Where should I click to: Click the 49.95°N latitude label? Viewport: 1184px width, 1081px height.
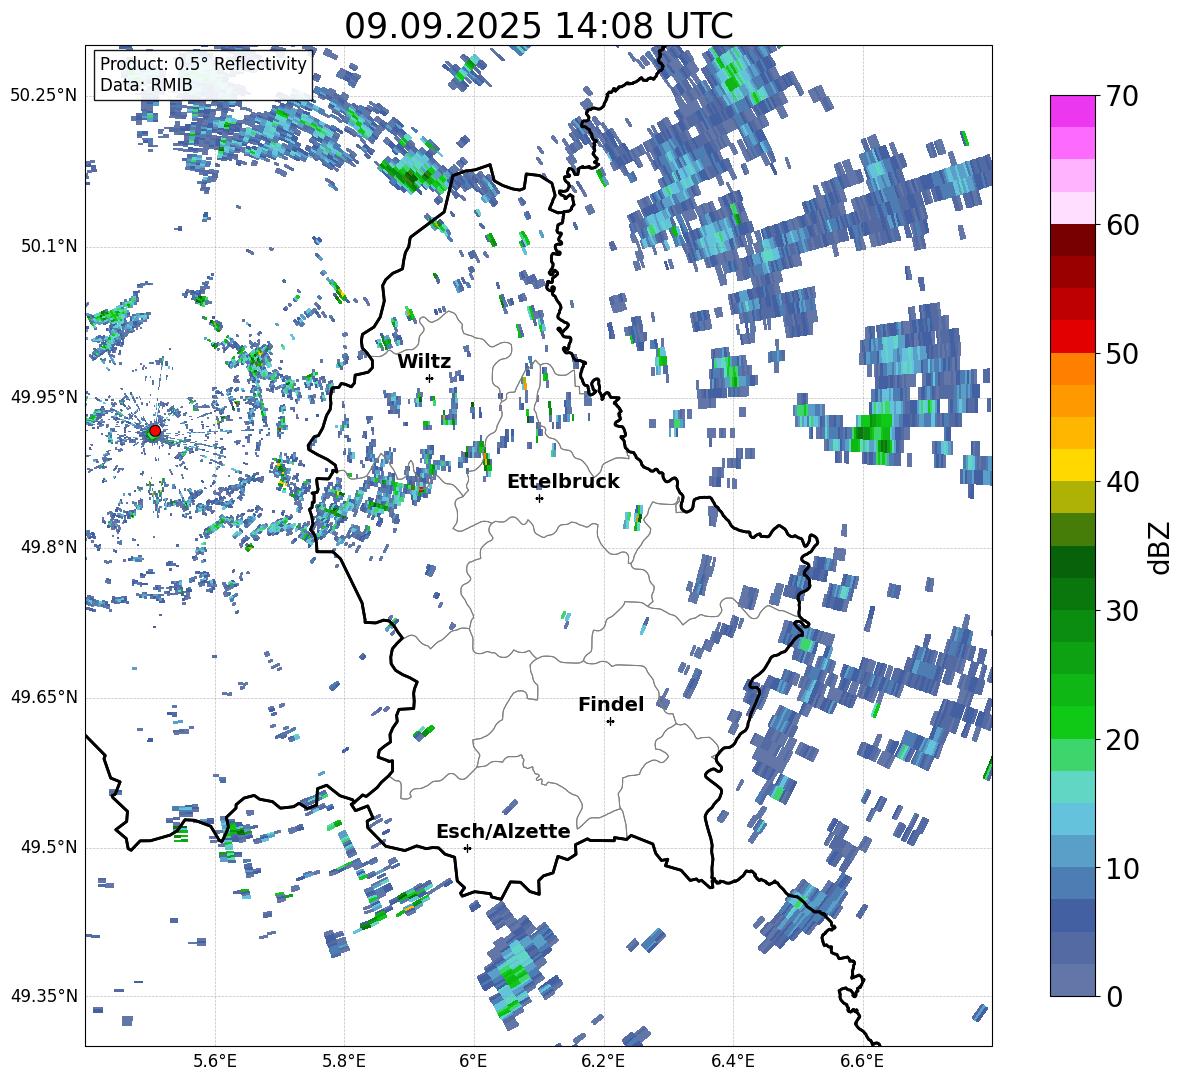click(x=44, y=396)
